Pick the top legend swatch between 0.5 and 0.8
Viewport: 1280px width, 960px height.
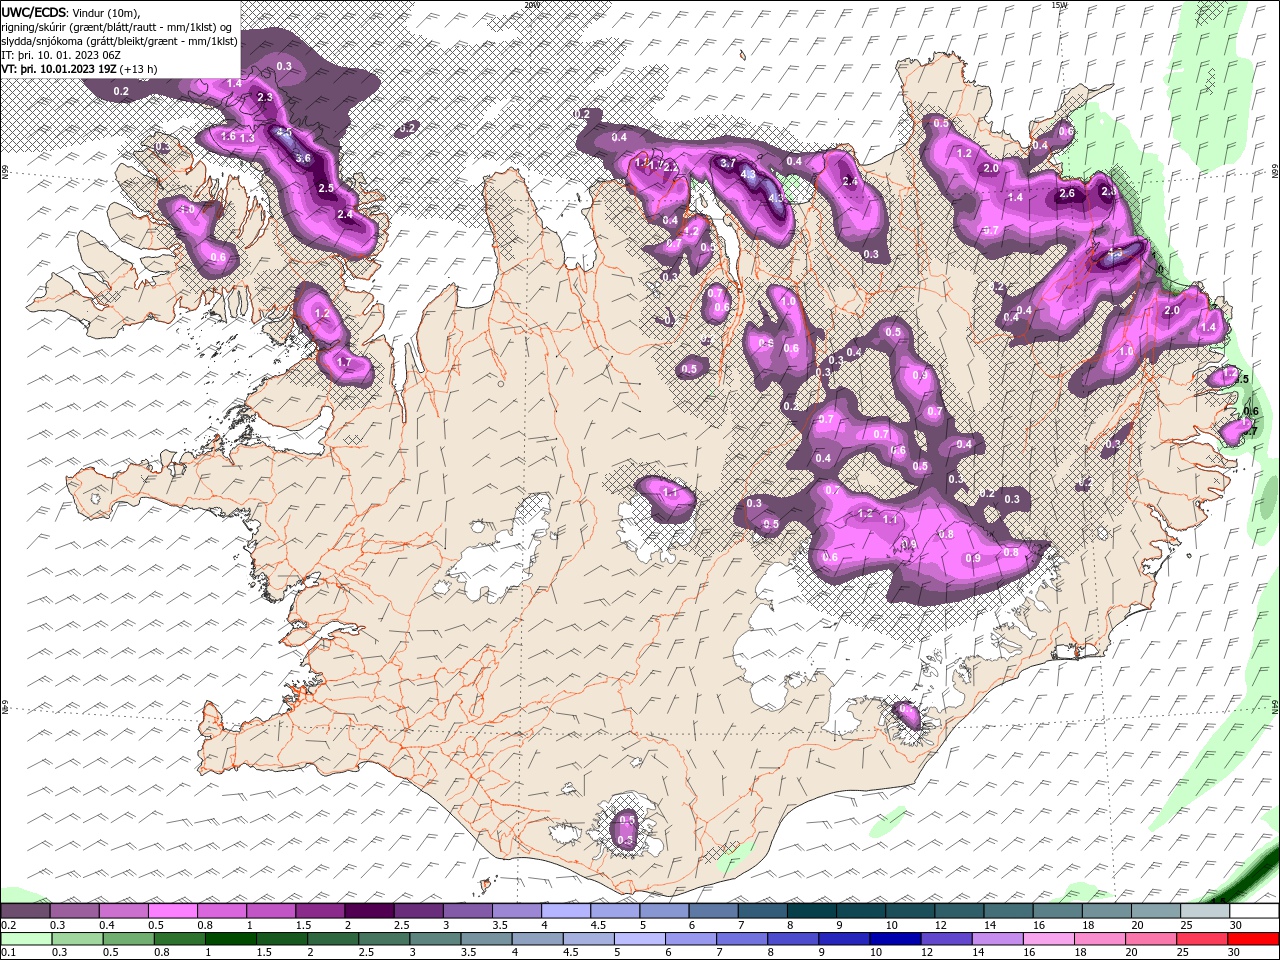(173, 911)
